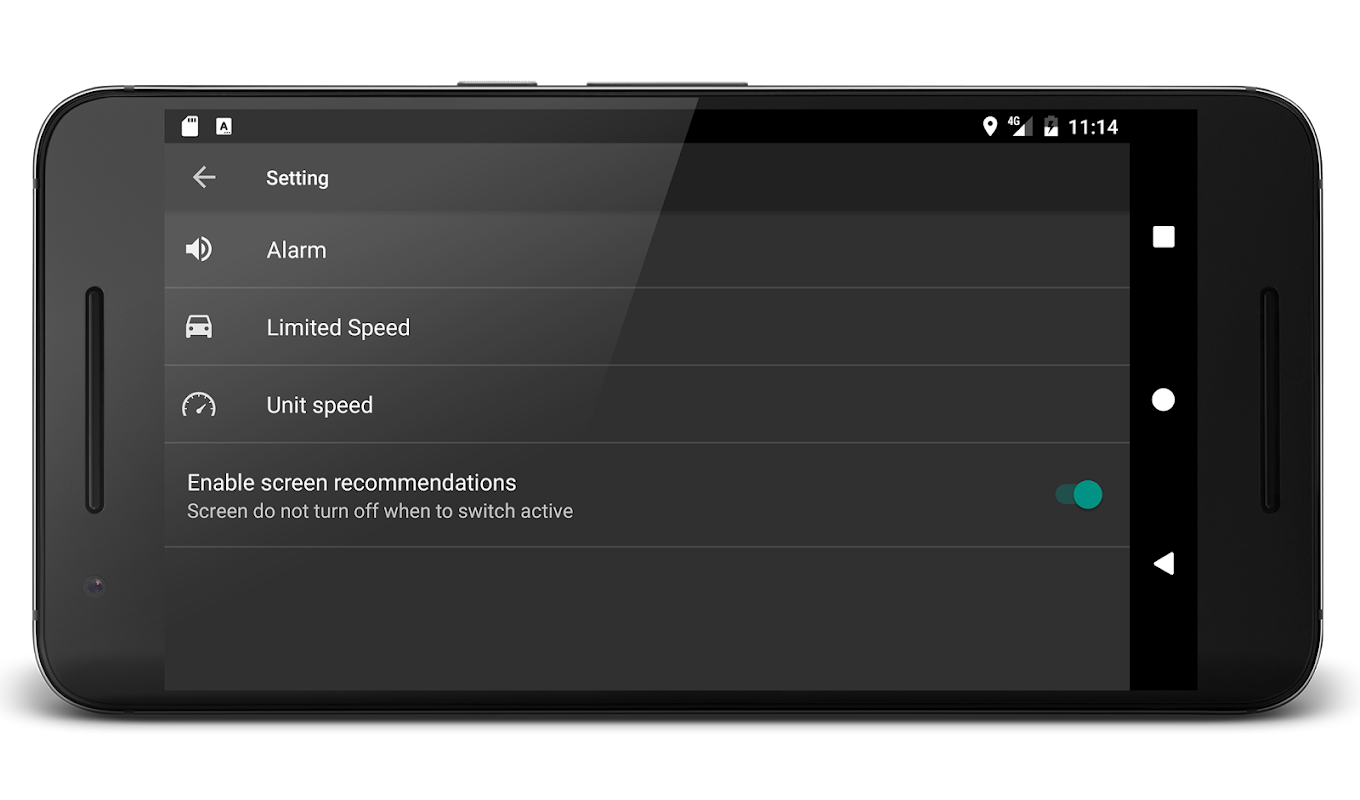
Task: Disable the screen recommendations switch
Action: (1079, 494)
